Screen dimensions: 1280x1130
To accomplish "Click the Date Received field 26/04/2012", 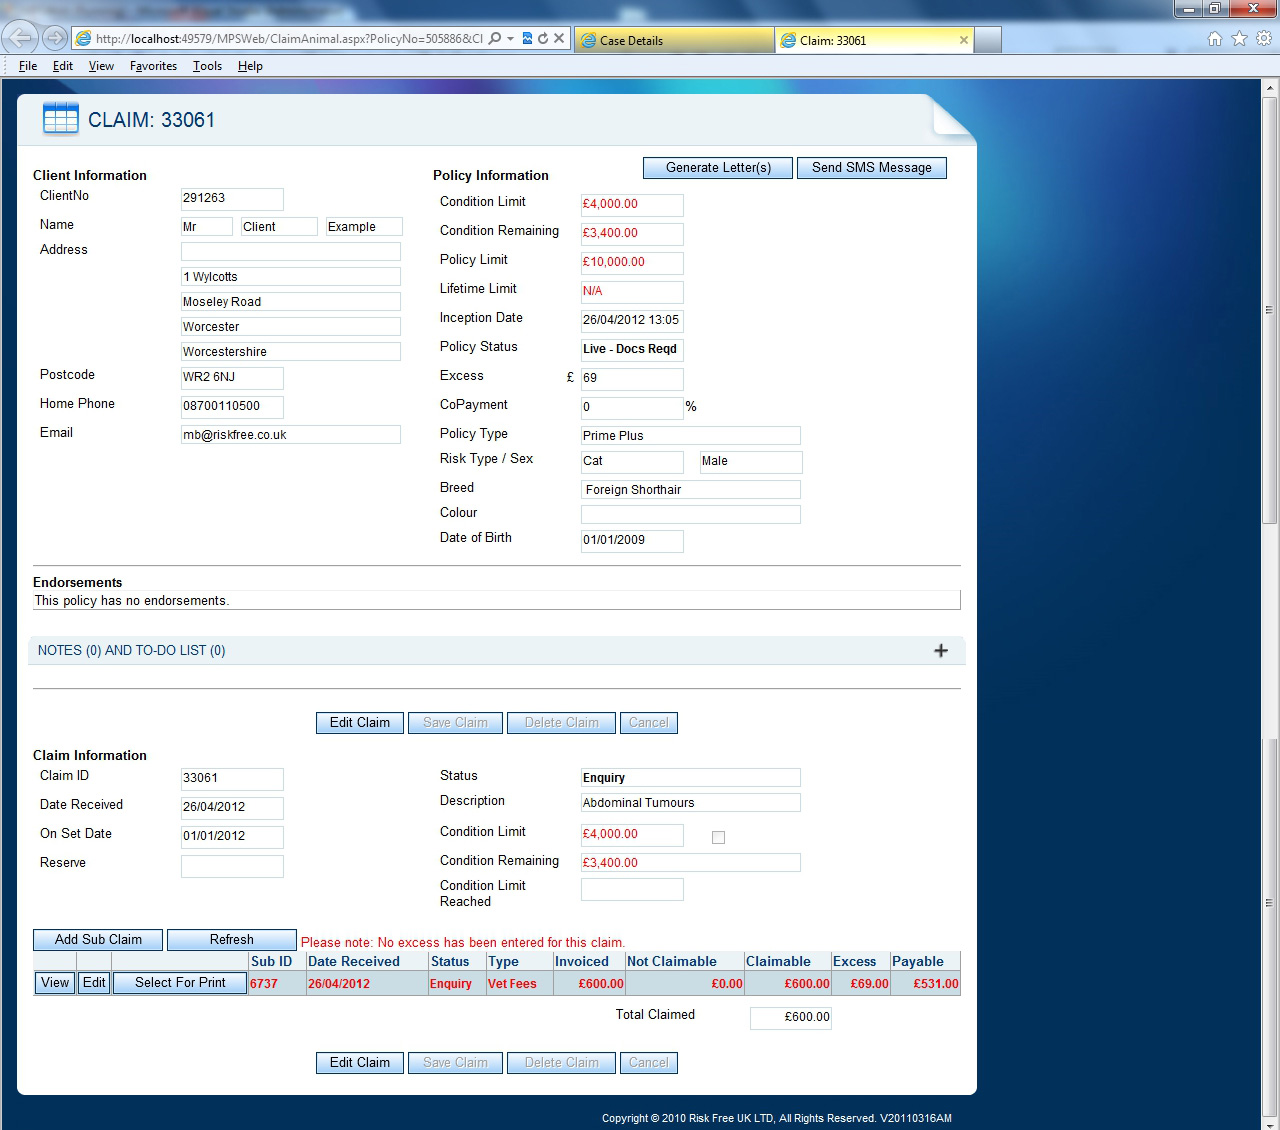I will (x=232, y=808).
